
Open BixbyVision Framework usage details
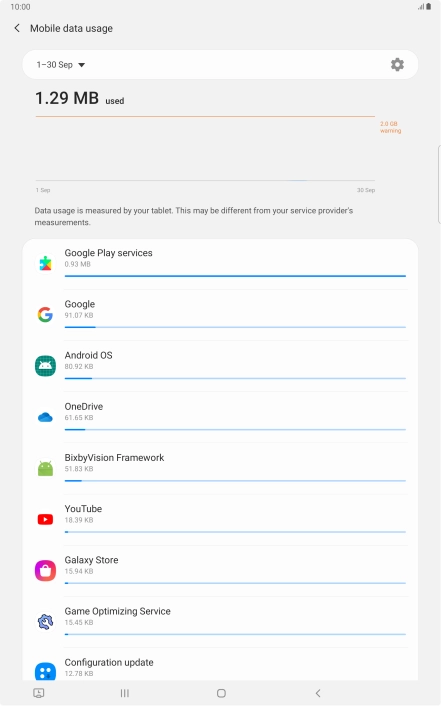click(x=220, y=469)
